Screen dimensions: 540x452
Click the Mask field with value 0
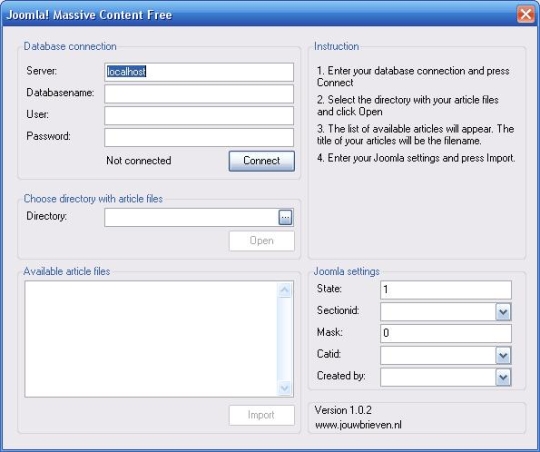[x=446, y=333]
